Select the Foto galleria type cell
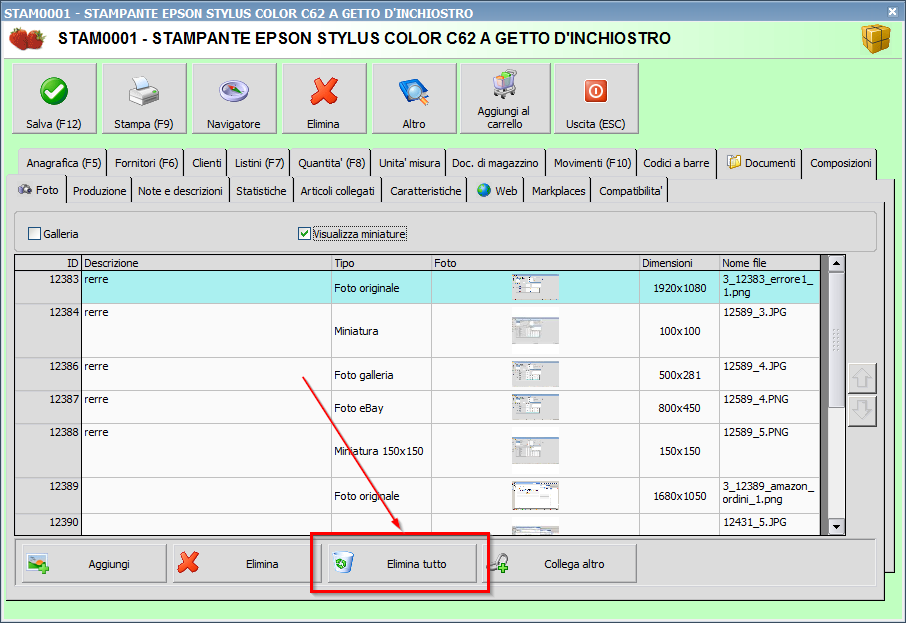906x623 pixels. coord(381,374)
